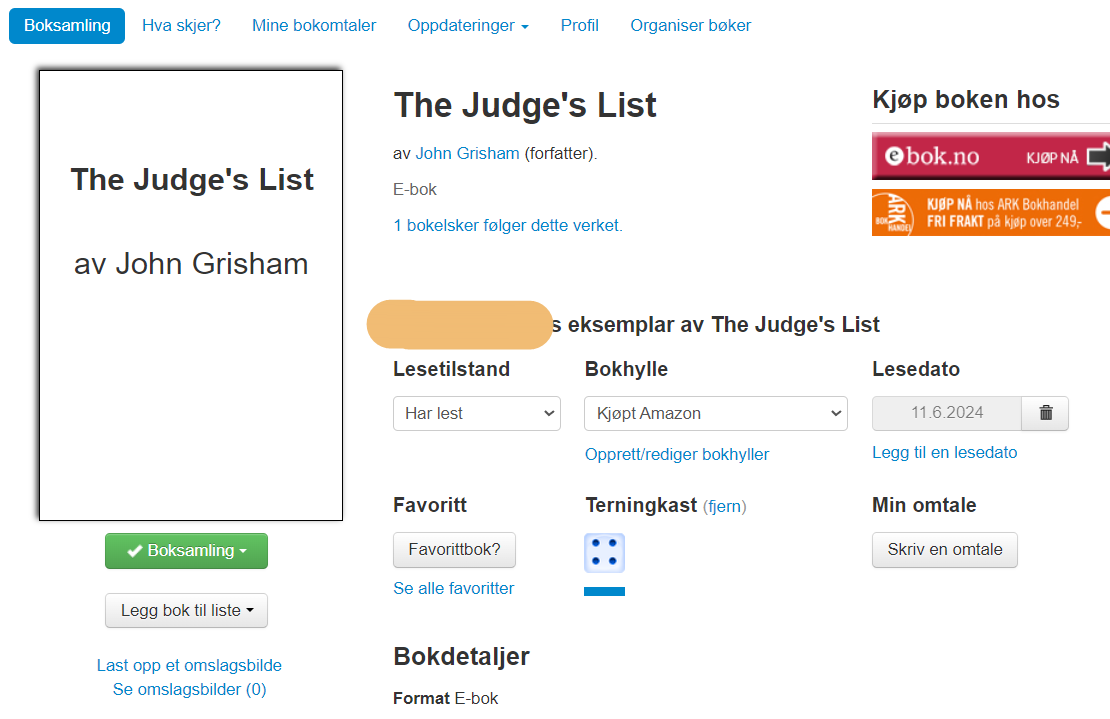1110x719 pixels.
Task: Switch to the Hva skjer? tab
Action: pyautogui.click(x=181, y=26)
